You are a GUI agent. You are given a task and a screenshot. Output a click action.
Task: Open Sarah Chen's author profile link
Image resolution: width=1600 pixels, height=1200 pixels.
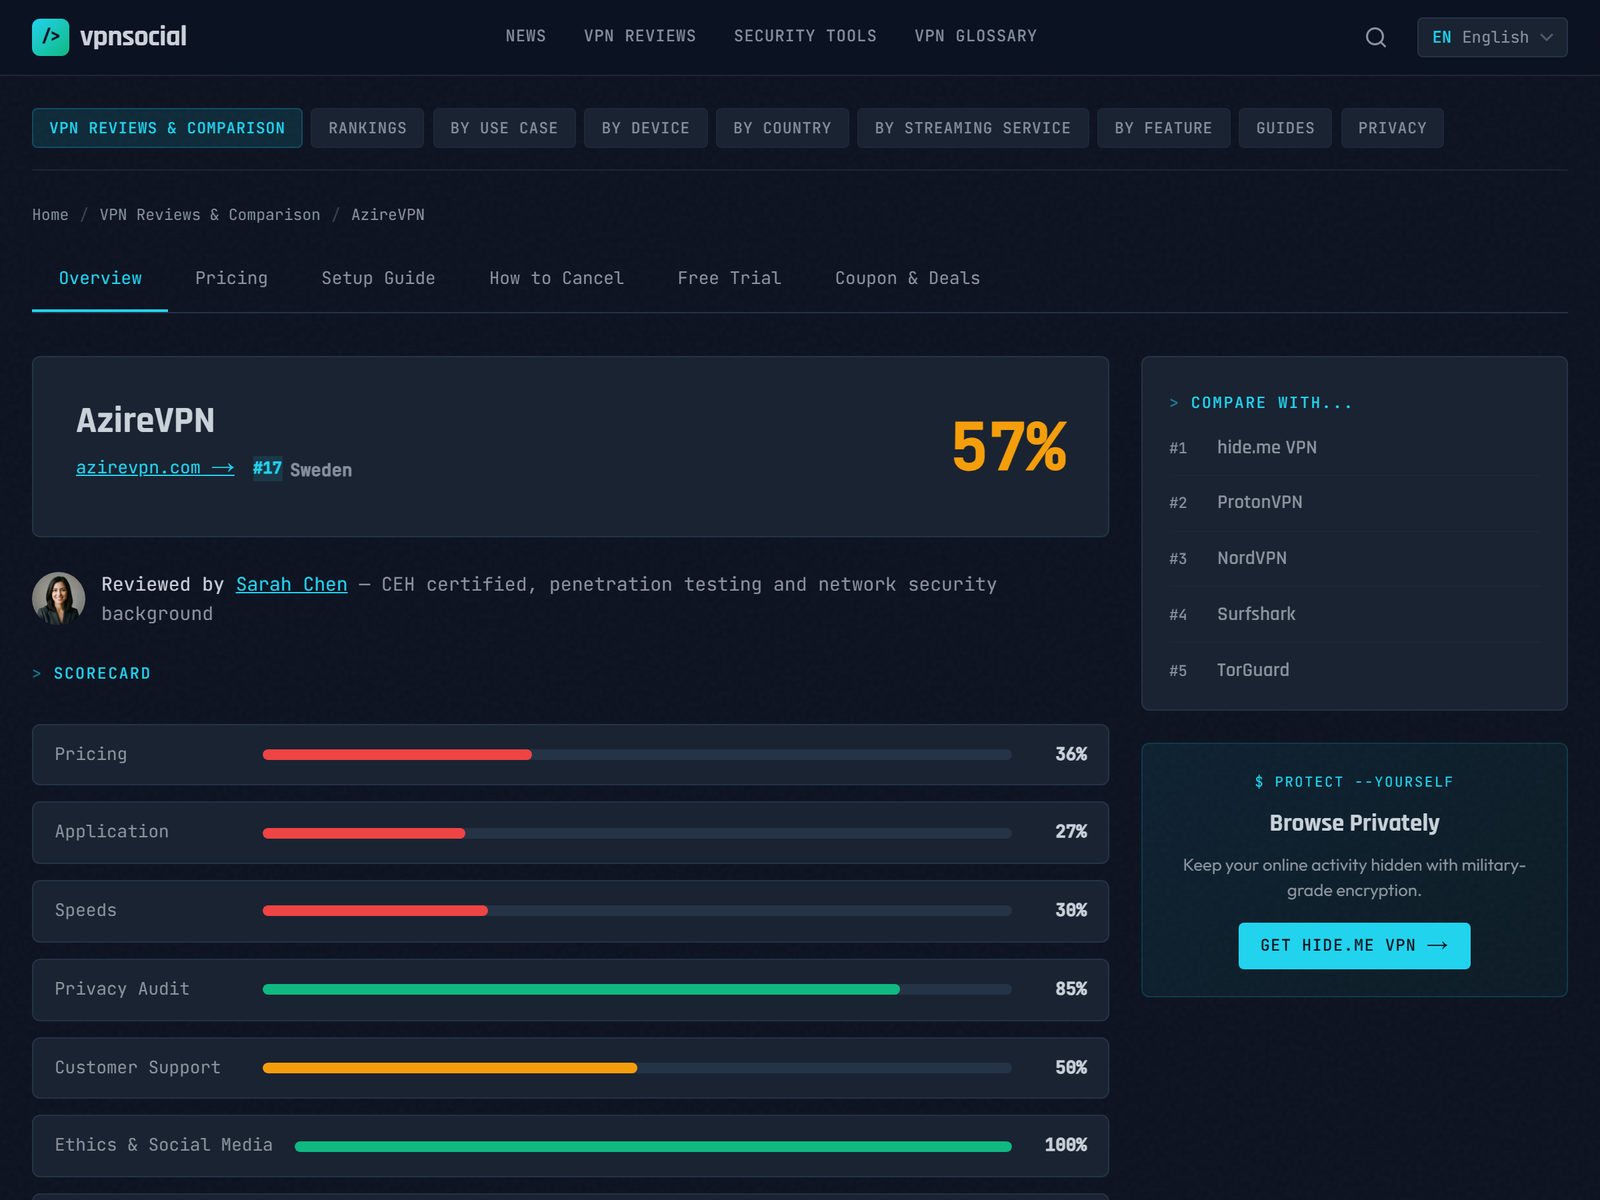point(292,584)
